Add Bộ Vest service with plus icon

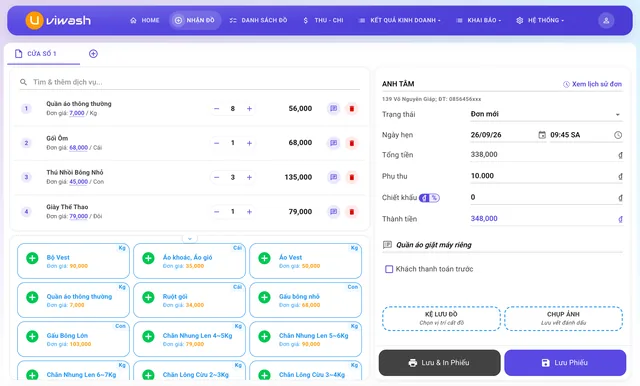coord(32,258)
